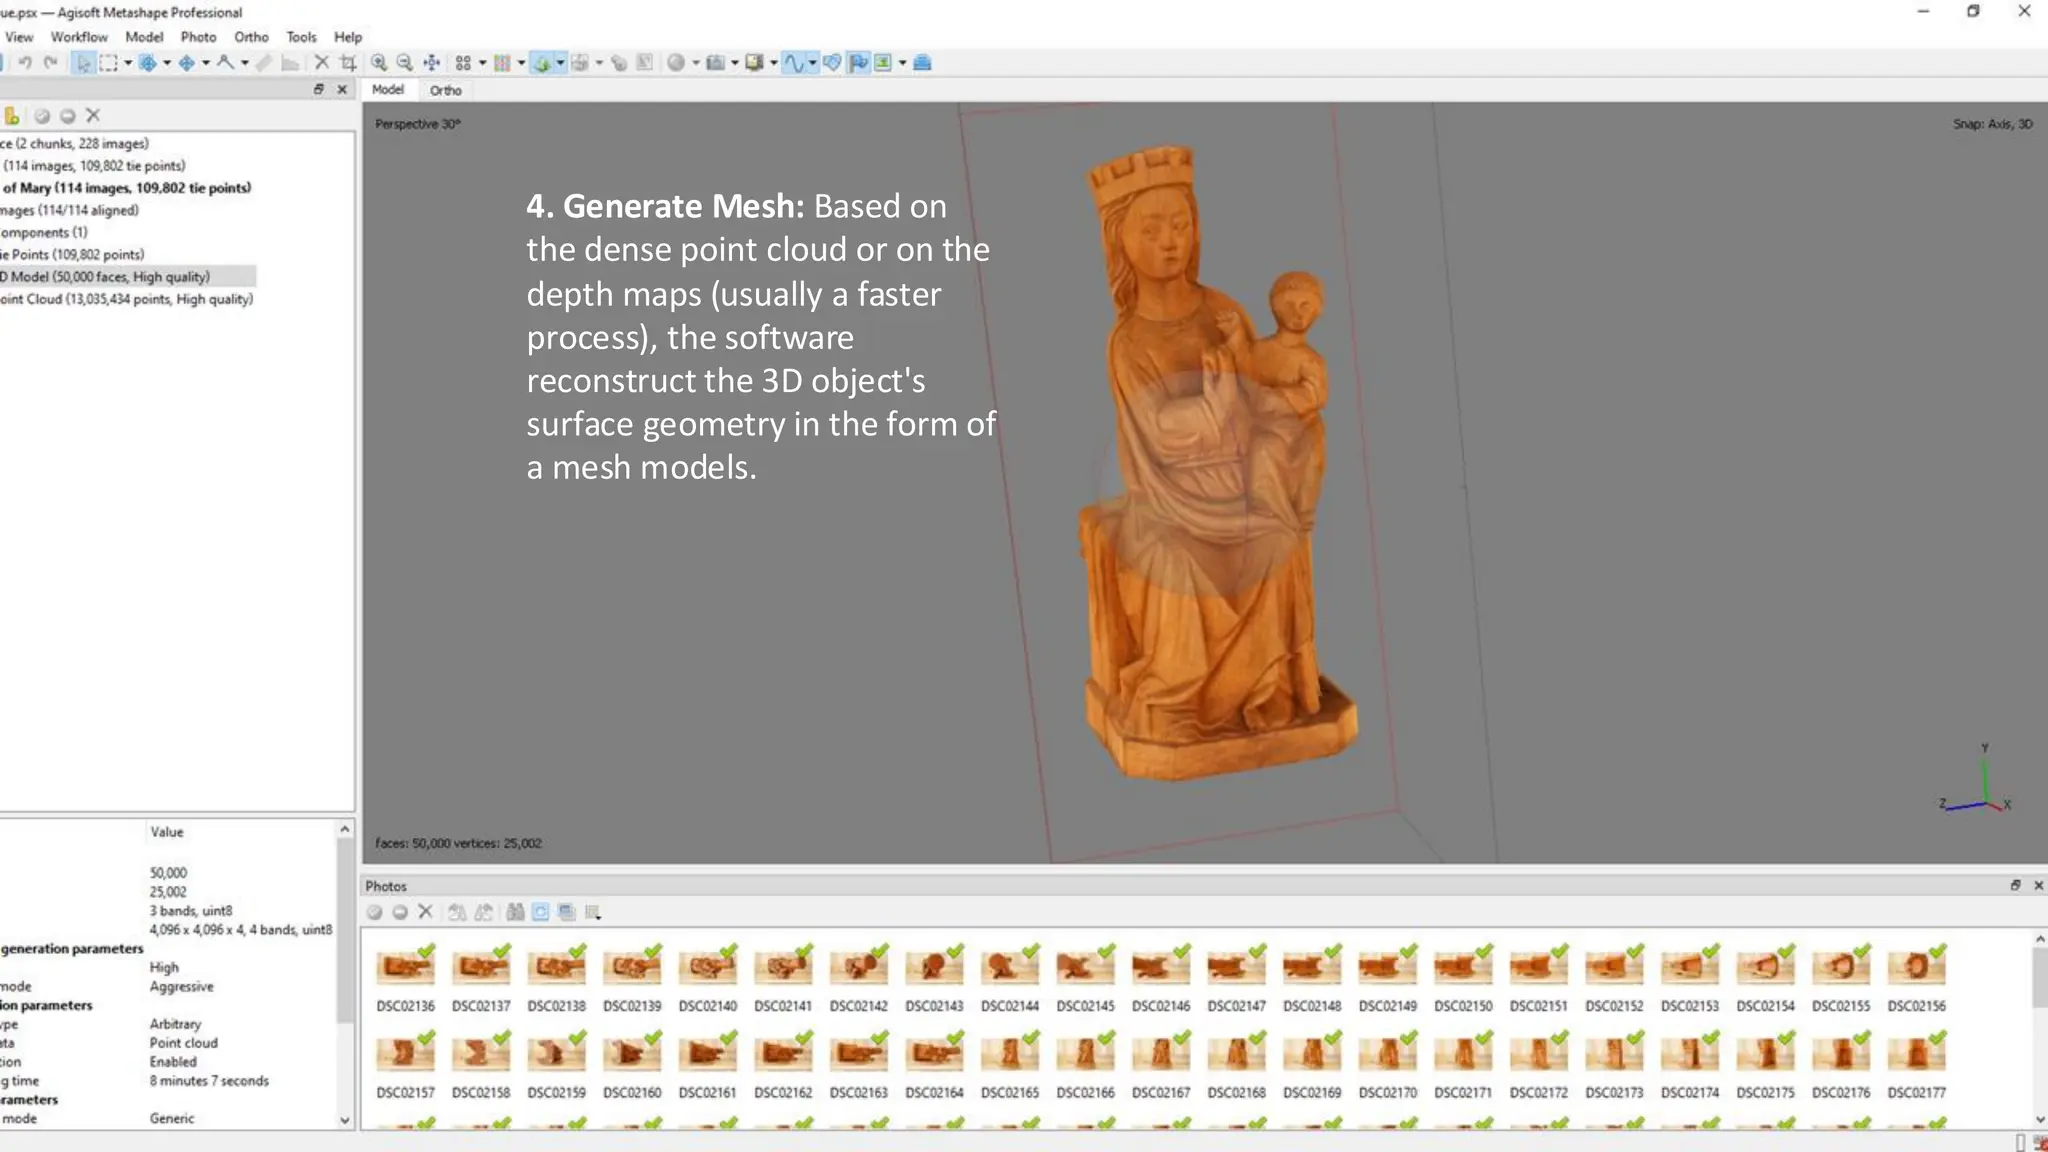Click Enable Cameras in Photos toolbar

pos(374,912)
